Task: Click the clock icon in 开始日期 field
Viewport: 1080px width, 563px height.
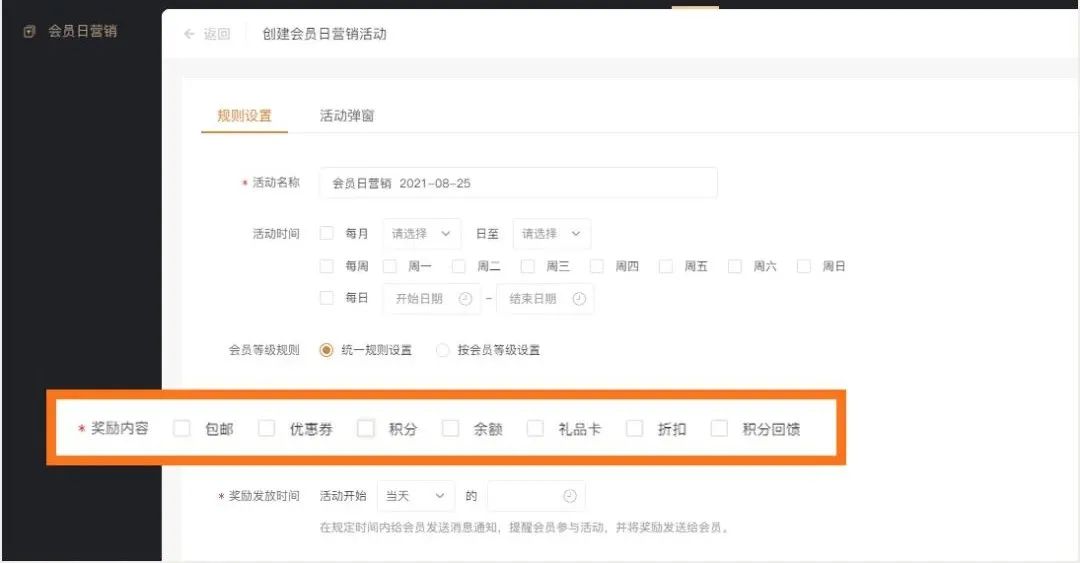Action: click(x=466, y=298)
